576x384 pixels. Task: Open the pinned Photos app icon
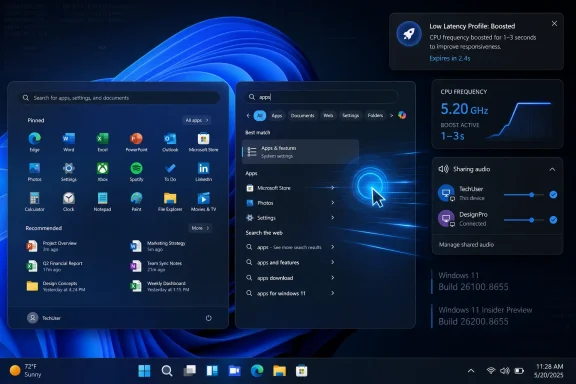[35, 168]
